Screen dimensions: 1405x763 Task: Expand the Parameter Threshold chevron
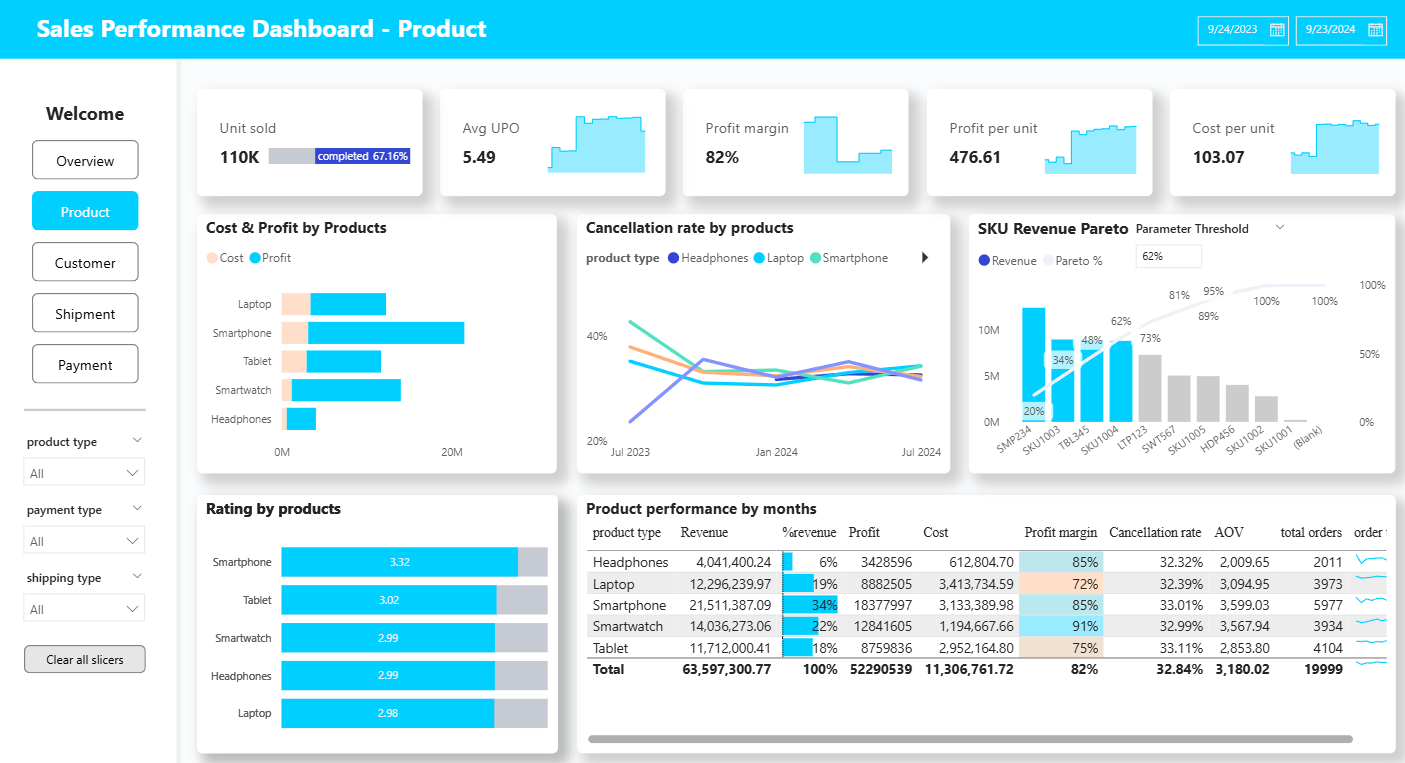(1279, 228)
